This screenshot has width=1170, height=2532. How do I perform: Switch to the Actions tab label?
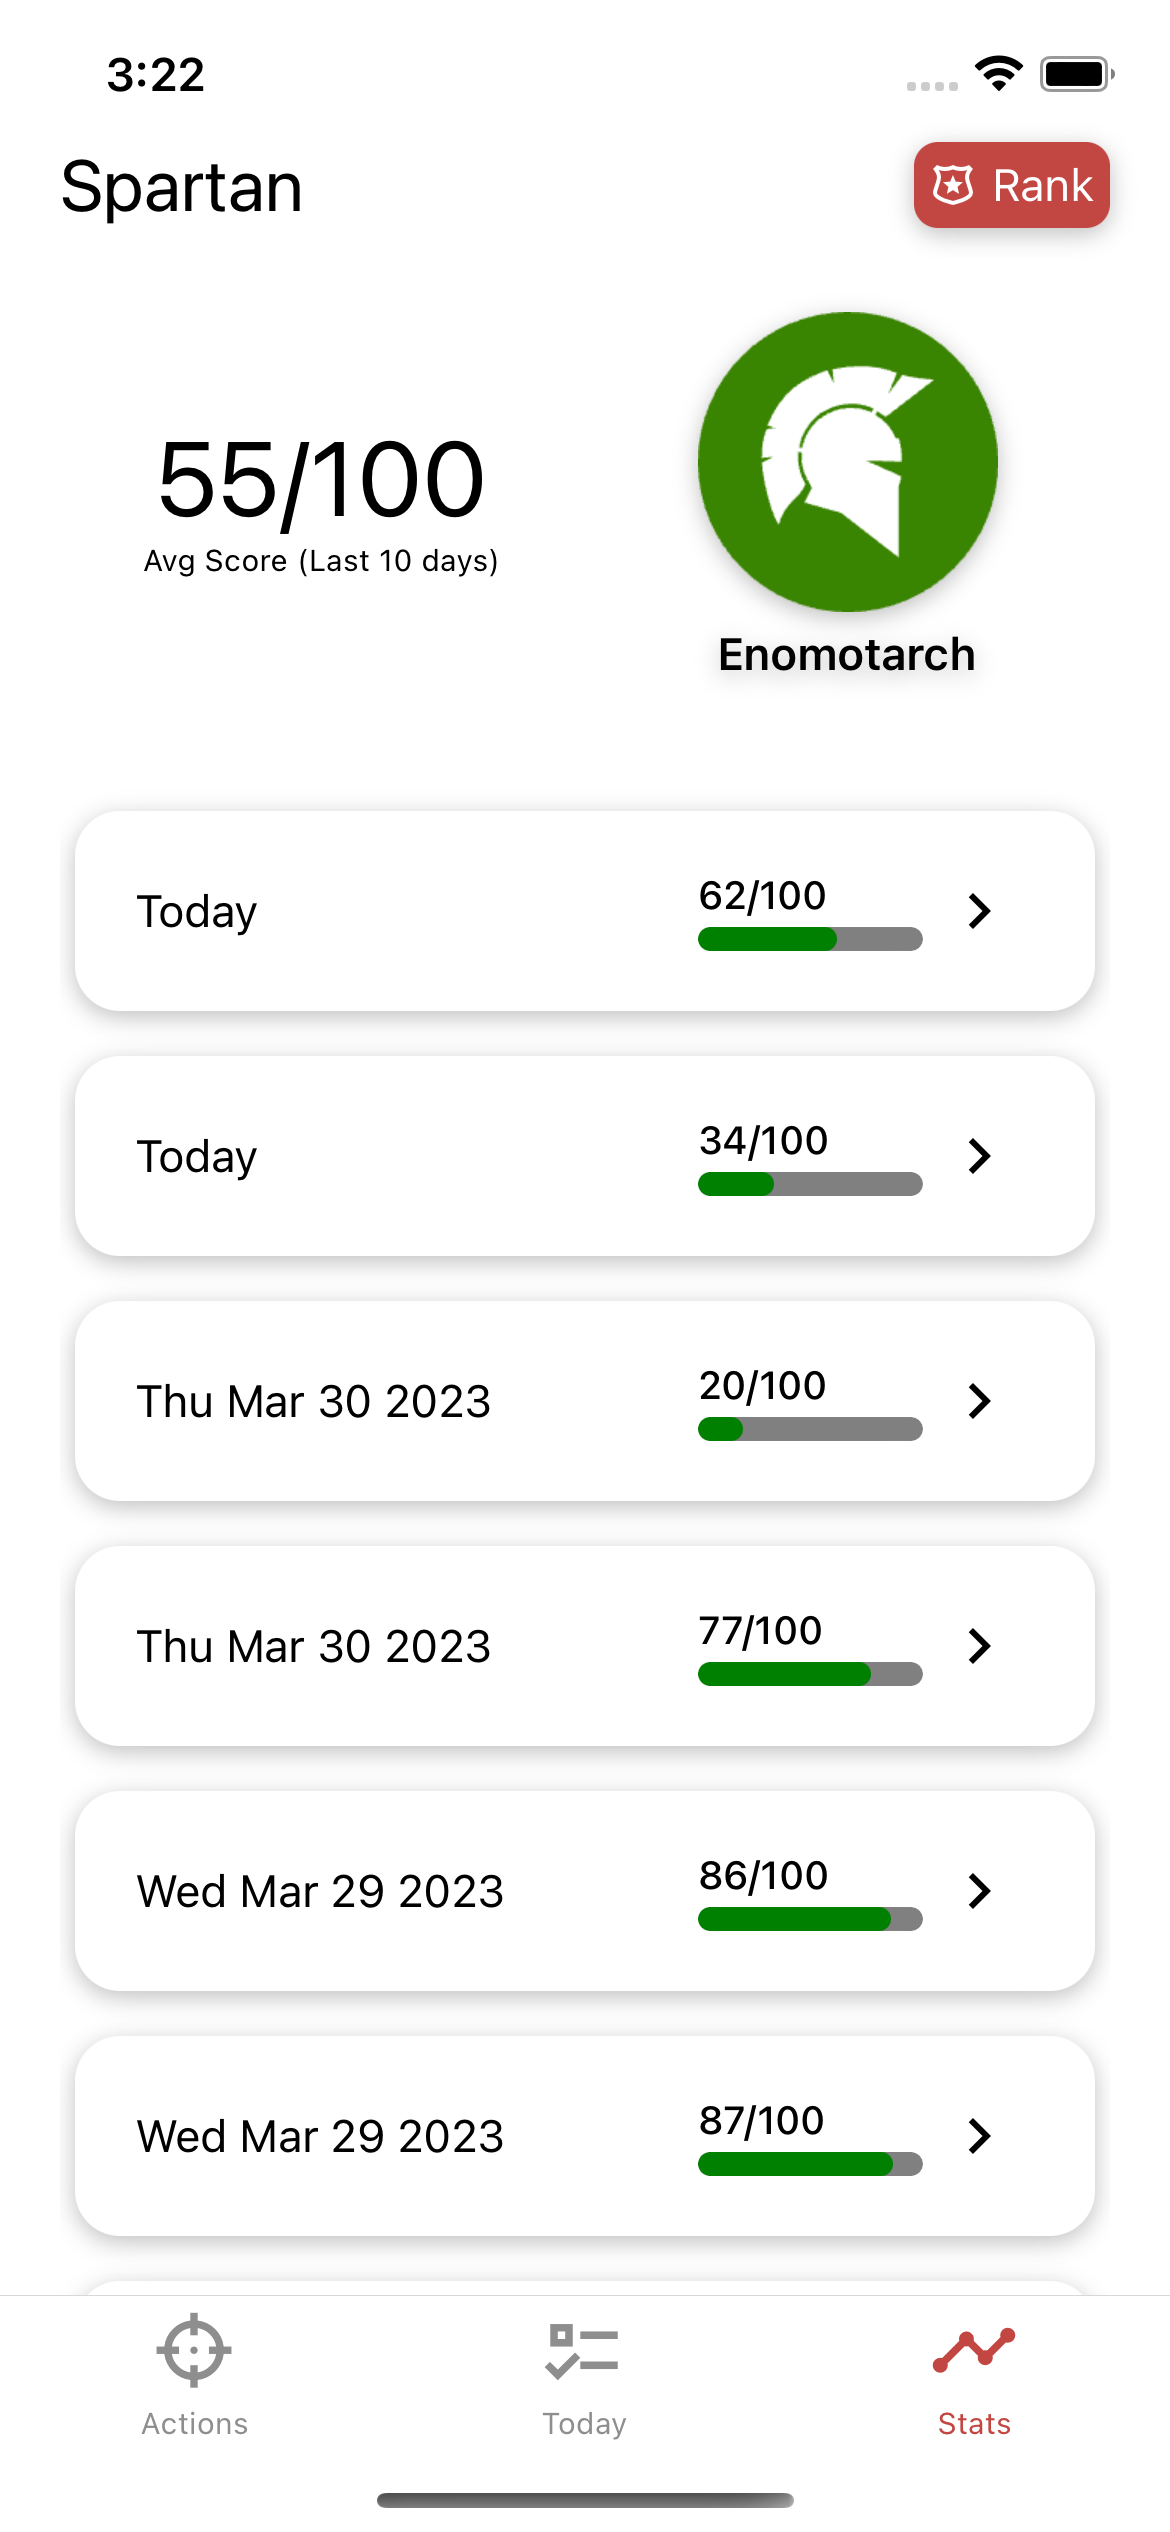[194, 2423]
